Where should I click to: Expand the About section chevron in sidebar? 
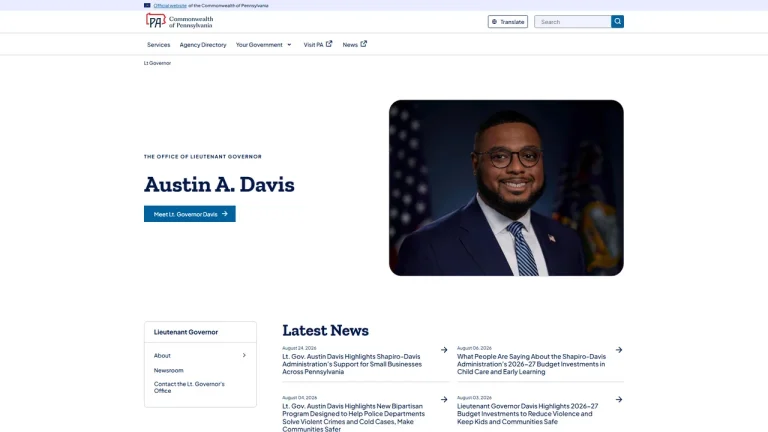[x=244, y=355]
